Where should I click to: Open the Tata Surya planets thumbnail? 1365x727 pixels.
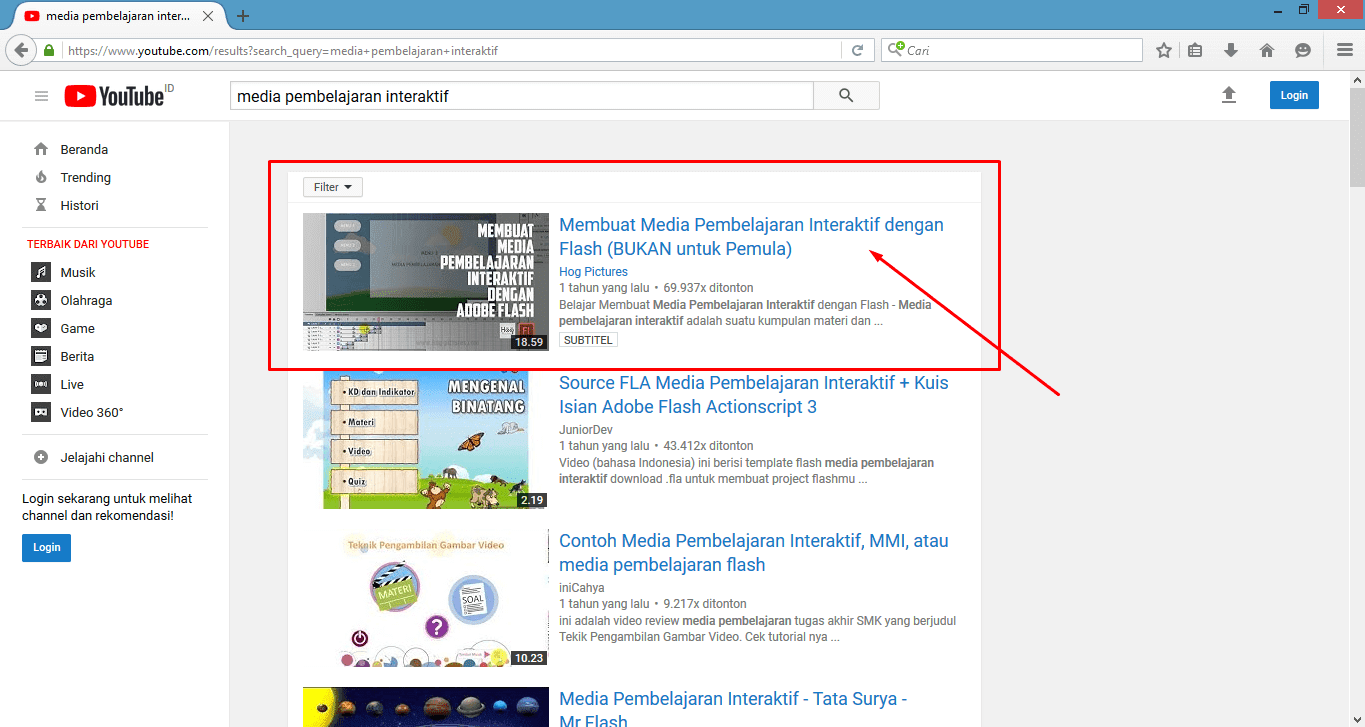pos(426,707)
